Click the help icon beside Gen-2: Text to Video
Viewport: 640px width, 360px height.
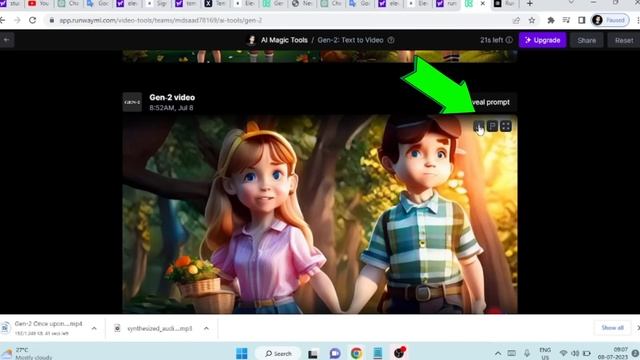(391, 40)
